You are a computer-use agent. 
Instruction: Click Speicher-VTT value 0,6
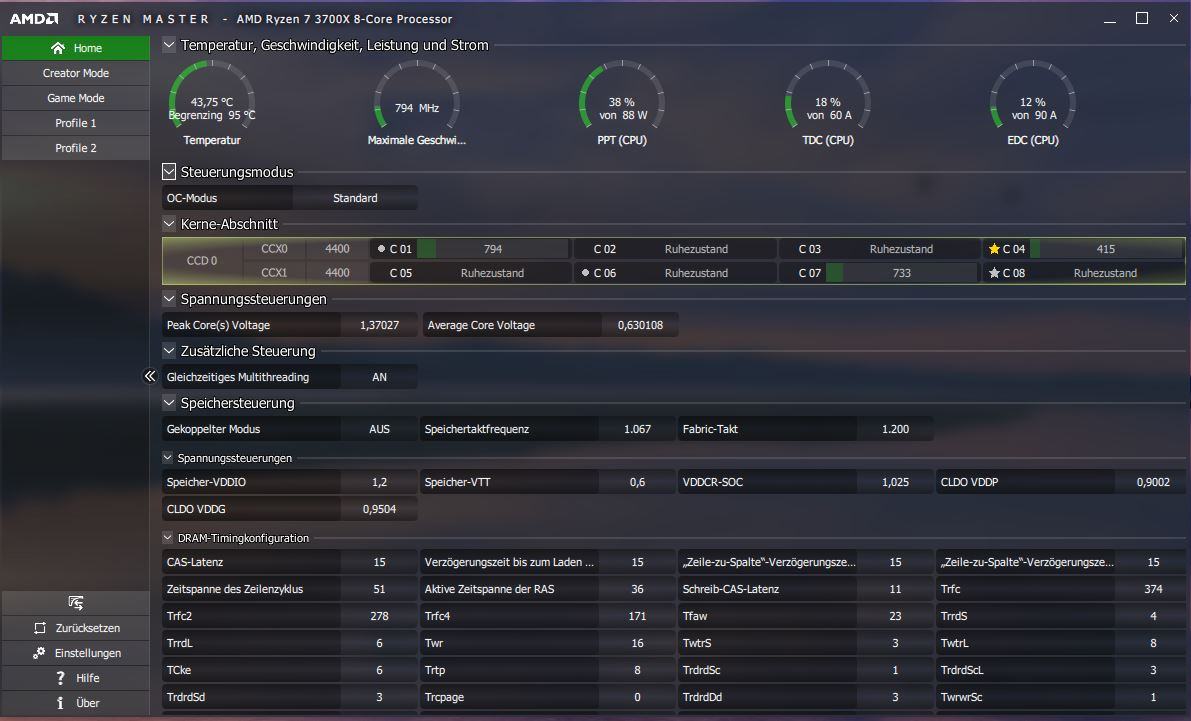[637, 482]
